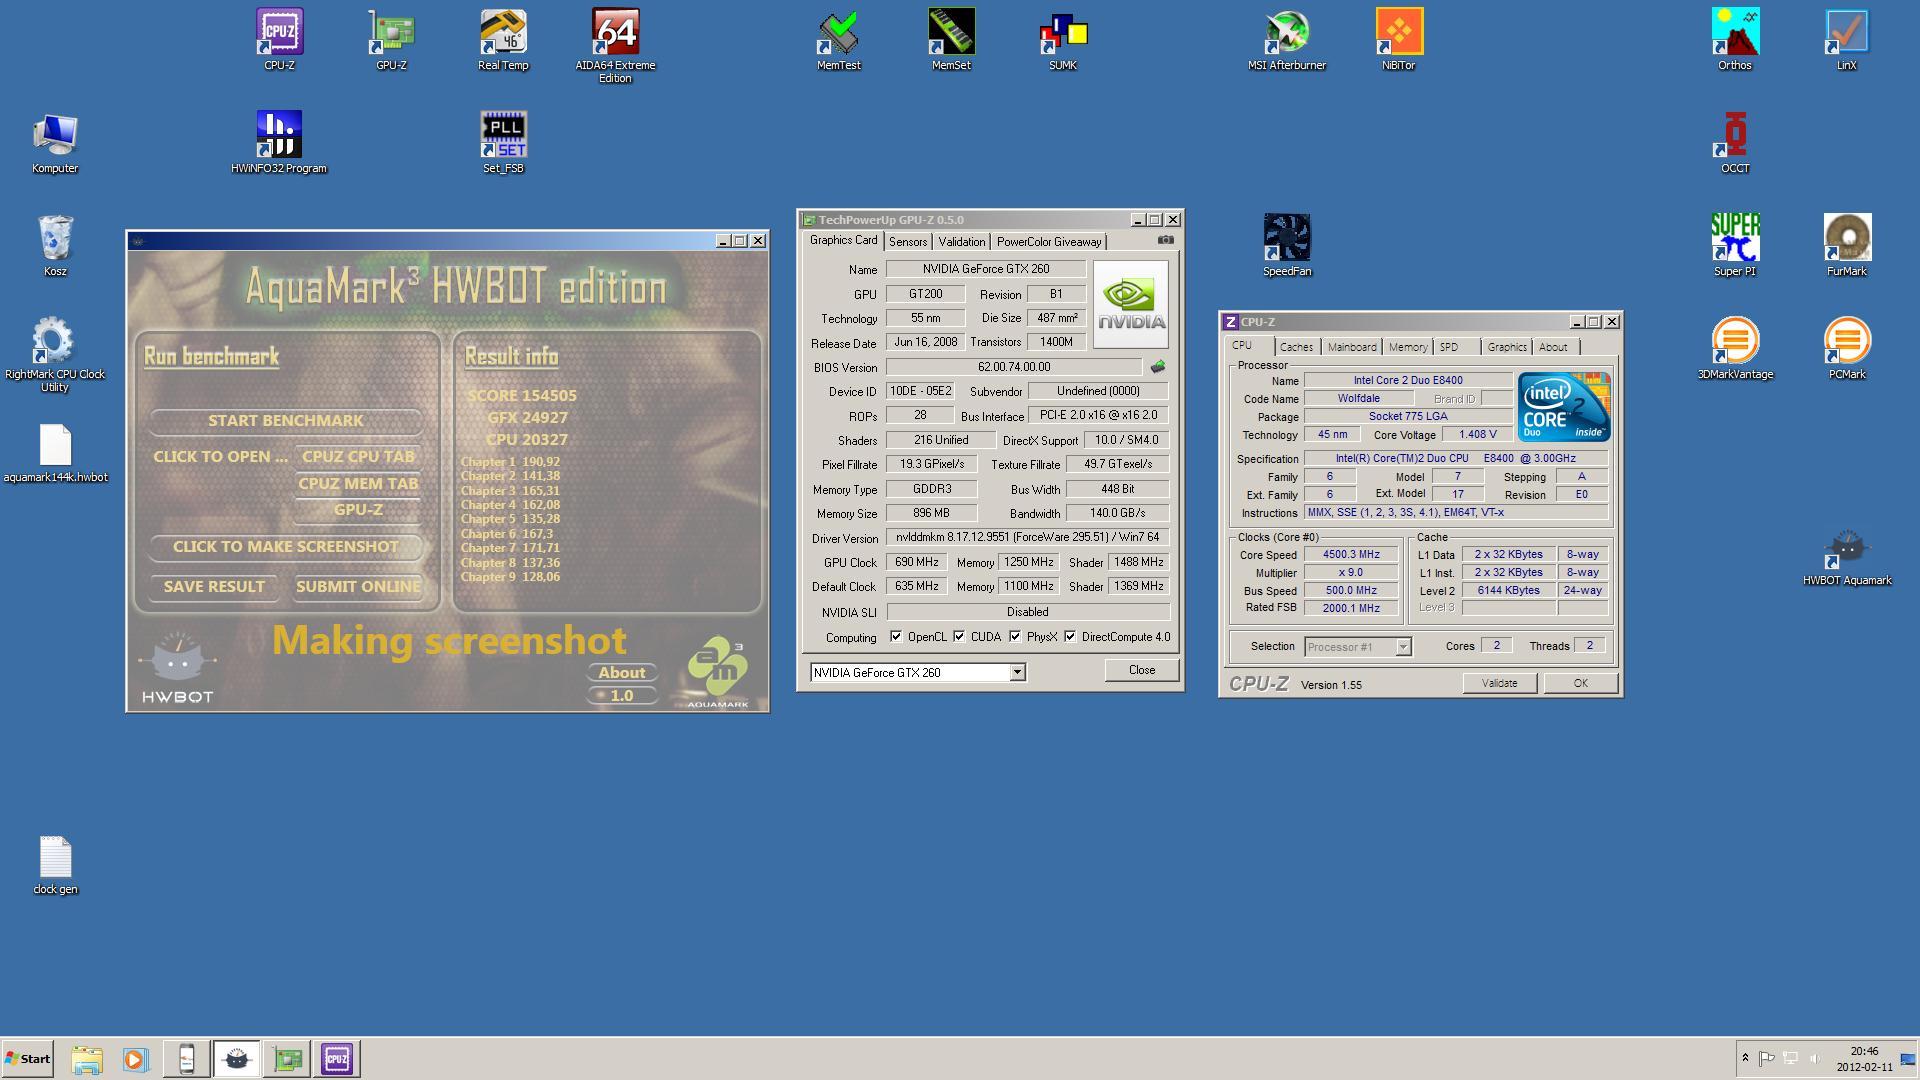Screen dimensions: 1920x1080
Task: Click SUBMIT ONLINE in AquaMark
Action: pyautogui.click(x=358, y=587)
